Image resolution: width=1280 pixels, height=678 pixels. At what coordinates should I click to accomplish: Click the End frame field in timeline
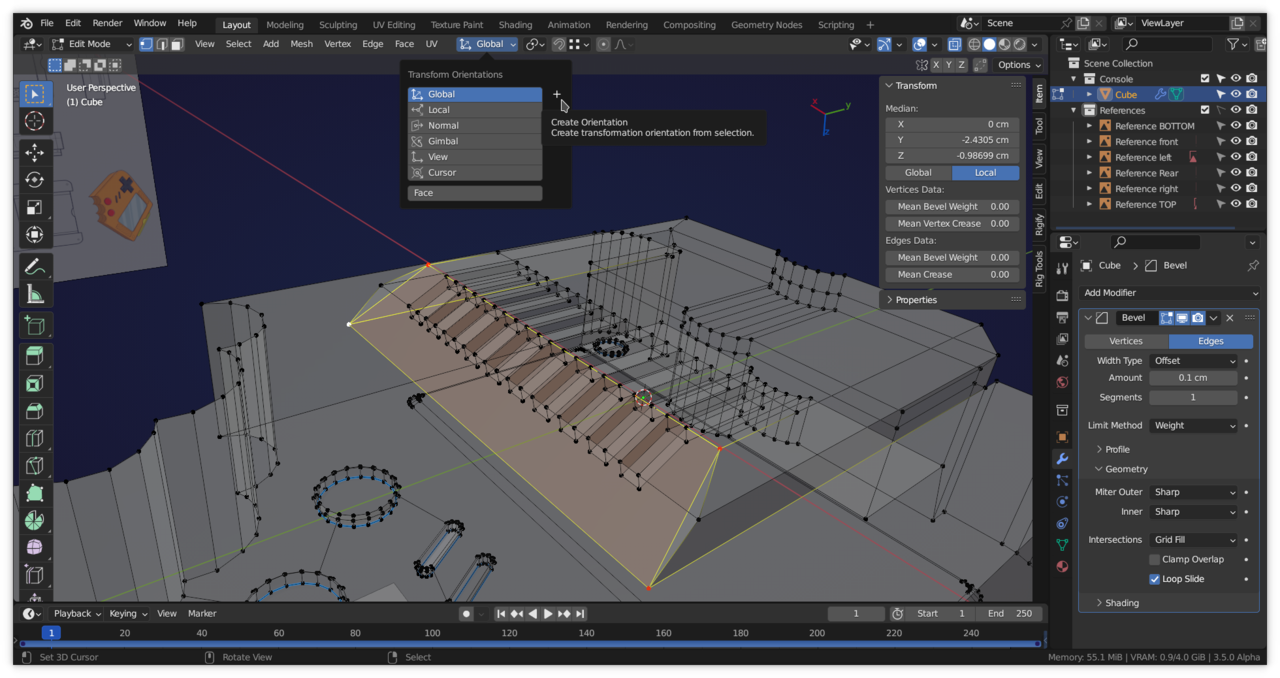point(1010,614)
